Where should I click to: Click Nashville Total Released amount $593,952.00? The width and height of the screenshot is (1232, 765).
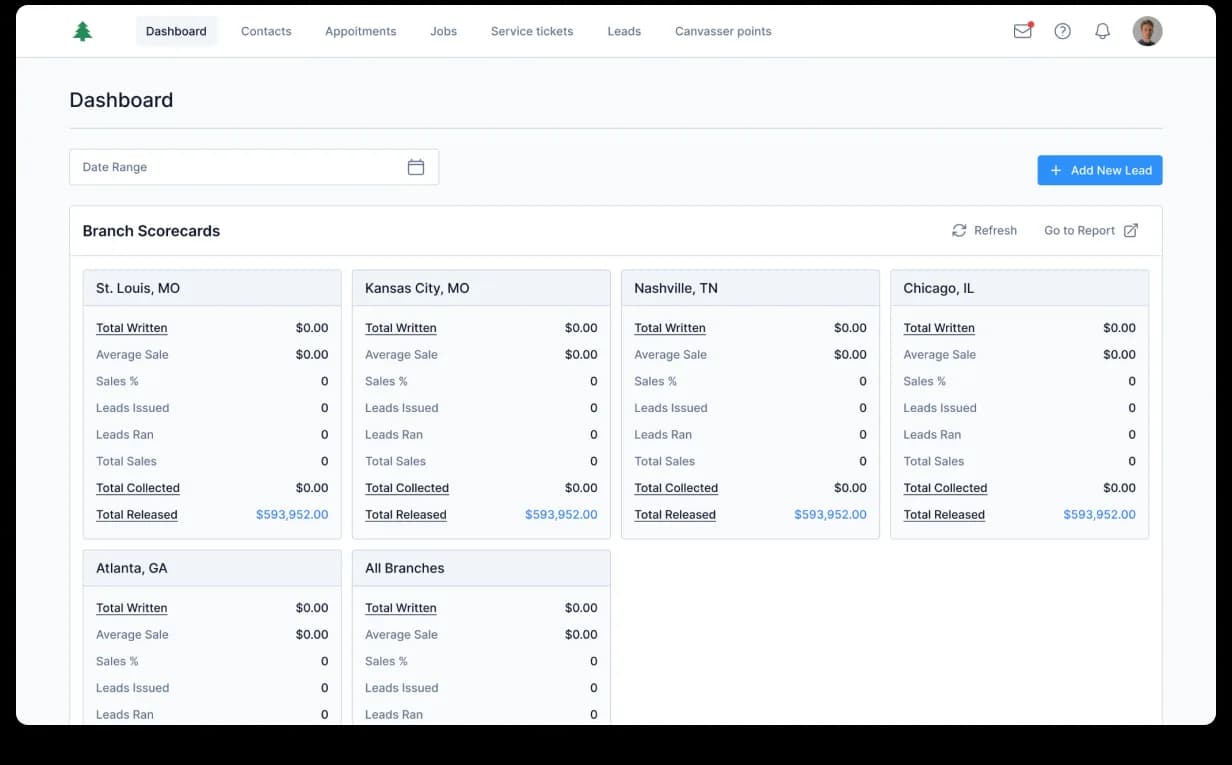coord(830,515)
